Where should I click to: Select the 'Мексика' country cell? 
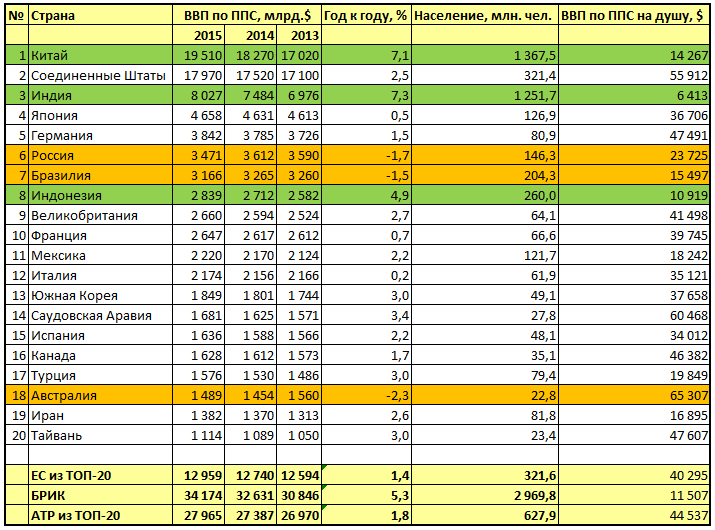point(100,255)
